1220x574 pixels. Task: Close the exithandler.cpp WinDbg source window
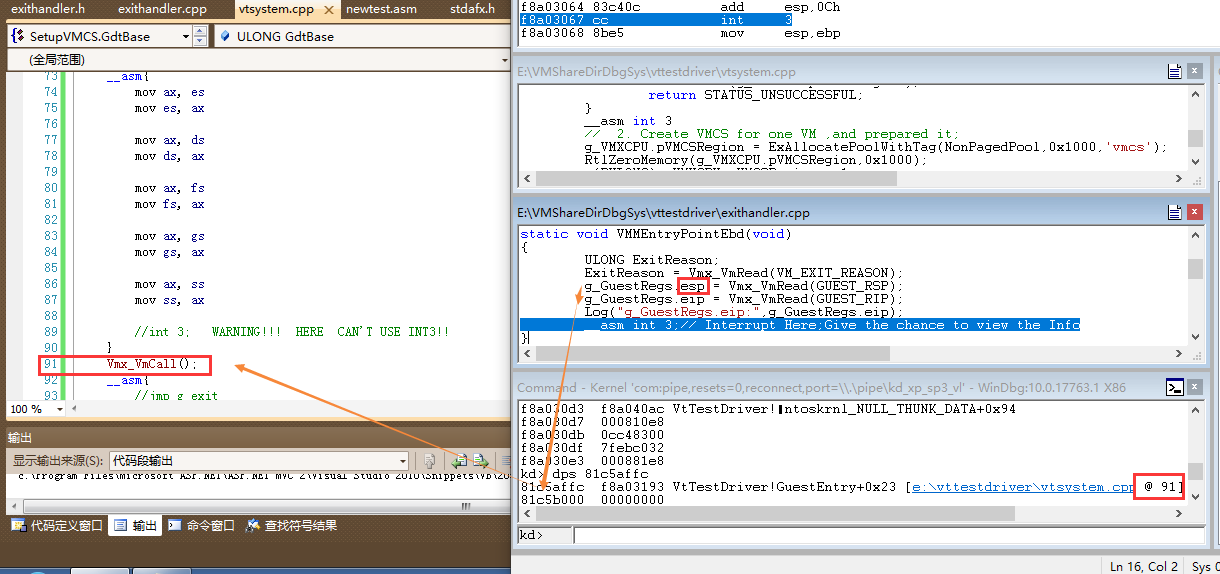click(1194, 212)
